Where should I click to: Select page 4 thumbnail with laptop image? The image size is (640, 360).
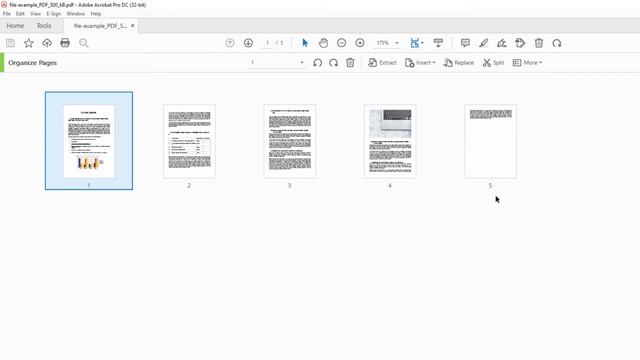click(x=390, y=141)
